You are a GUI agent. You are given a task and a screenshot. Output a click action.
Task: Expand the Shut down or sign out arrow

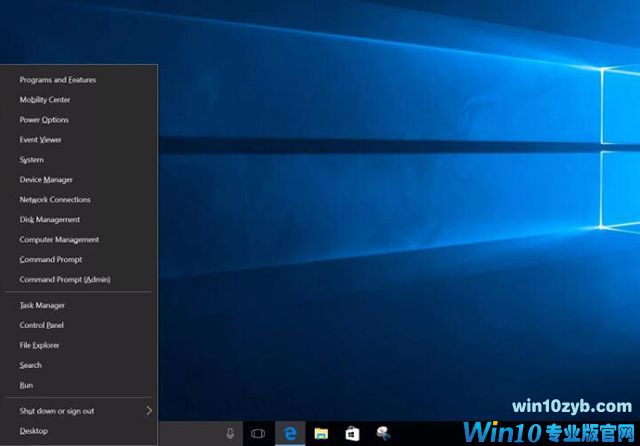[149, 411]
